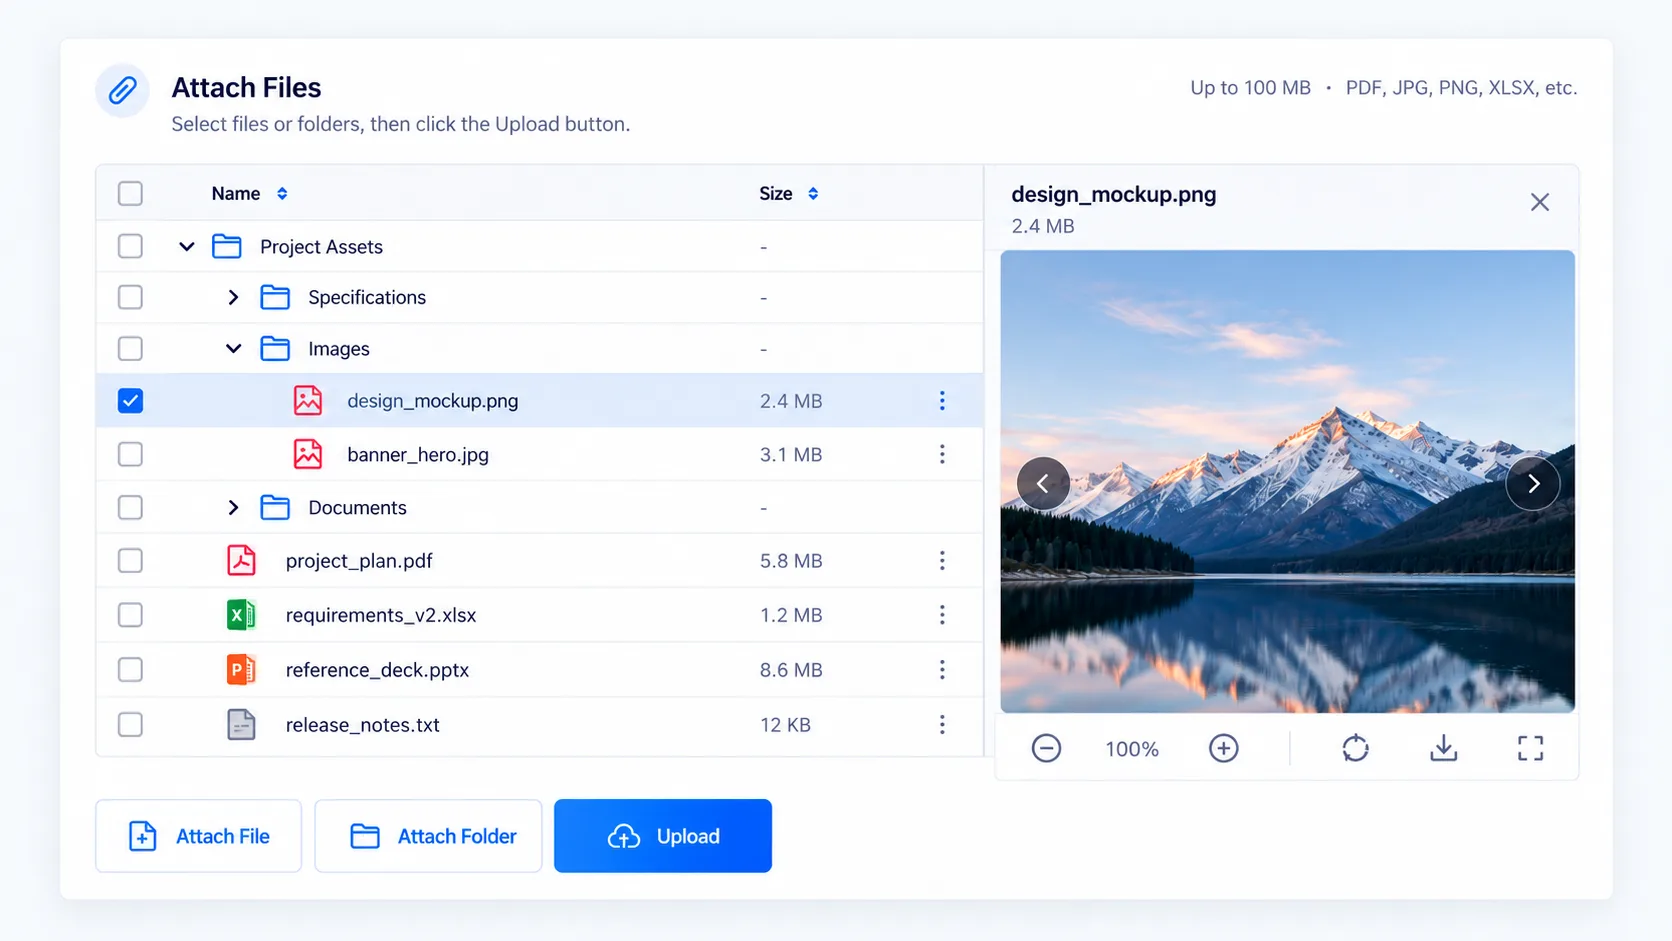Click the release_notes.txt text file icon

(241, 724)
